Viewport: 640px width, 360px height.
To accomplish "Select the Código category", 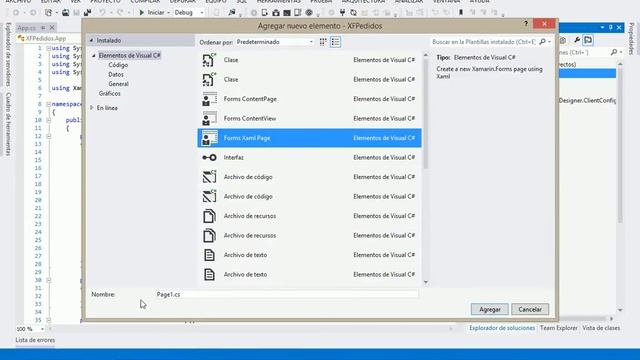I will tap(118, 65).
